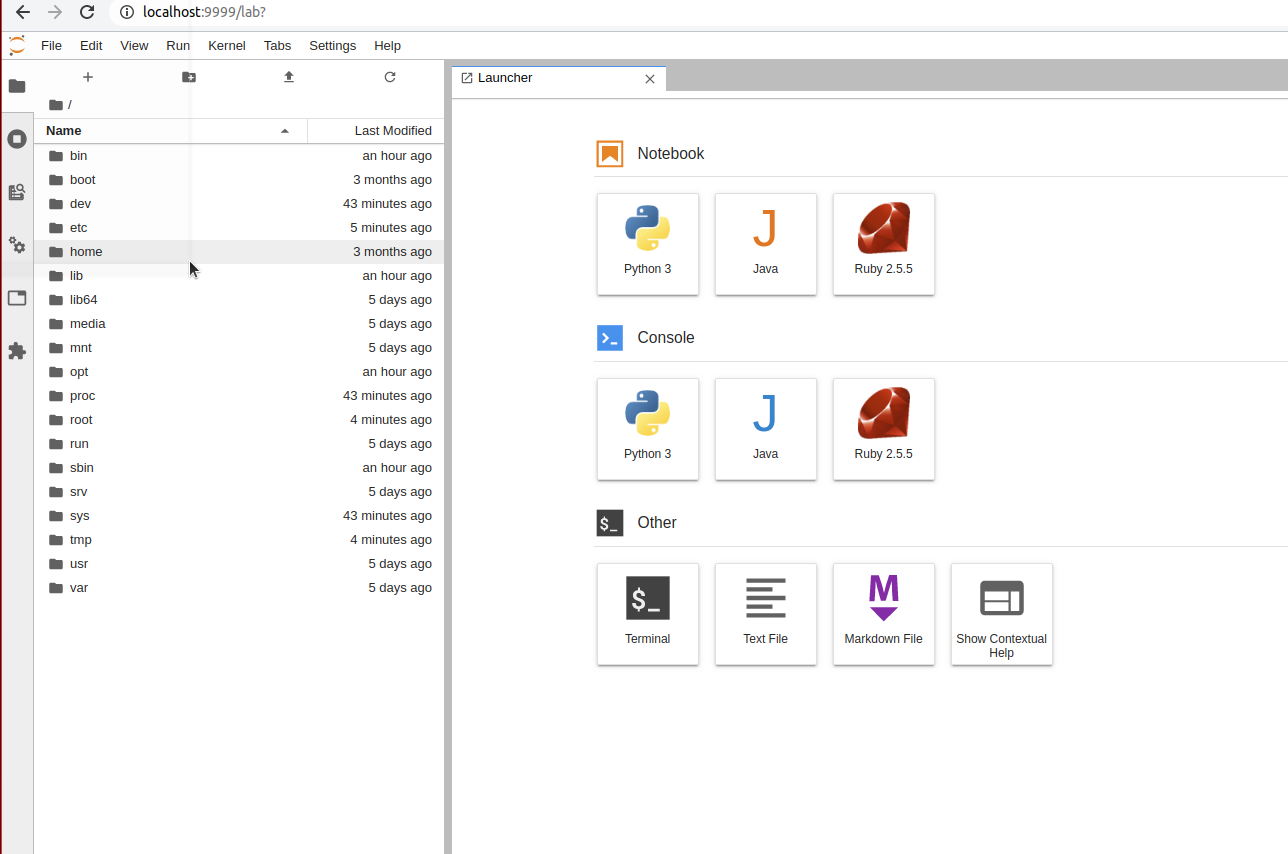Viewport: 1288px width, 854px height.
Task: Open the Kernel menu
Action: point(226,45)
